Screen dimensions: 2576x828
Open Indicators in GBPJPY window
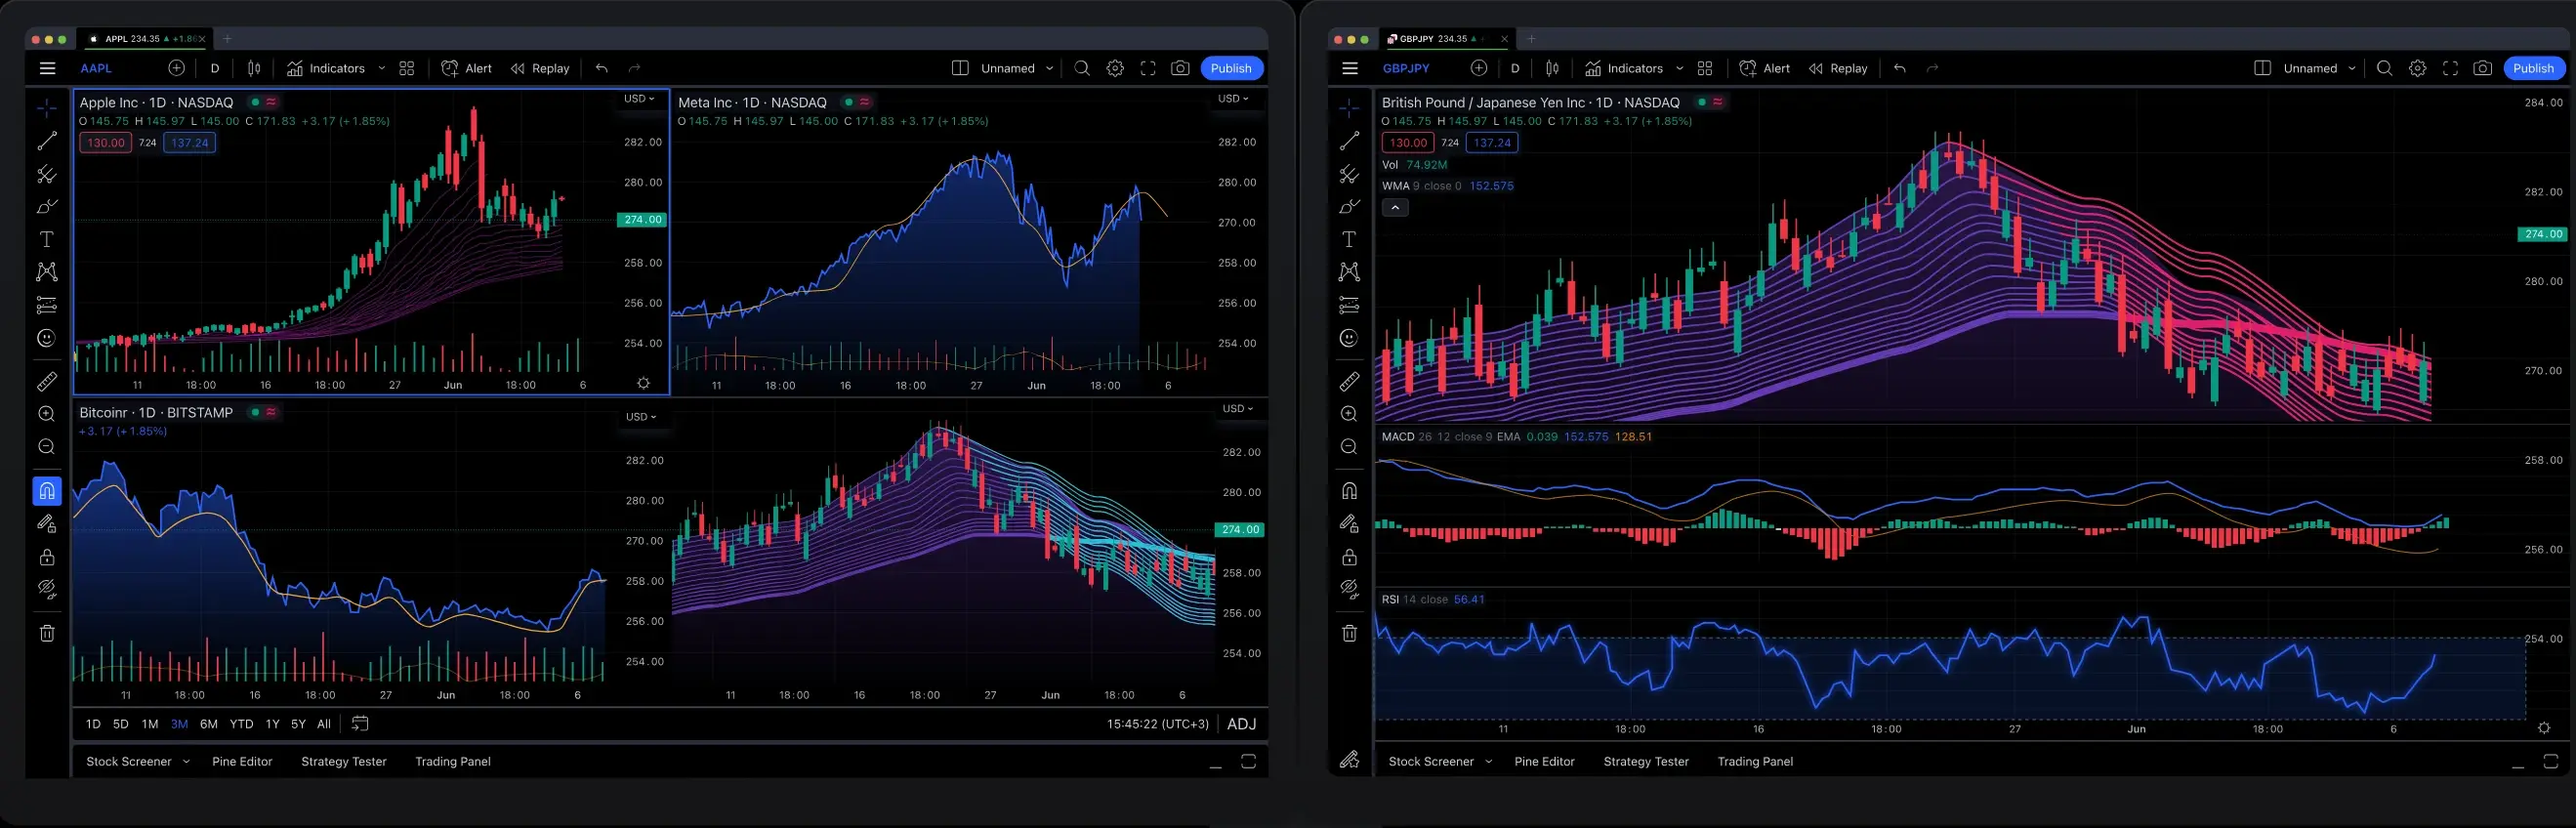tap(1624, 68)
